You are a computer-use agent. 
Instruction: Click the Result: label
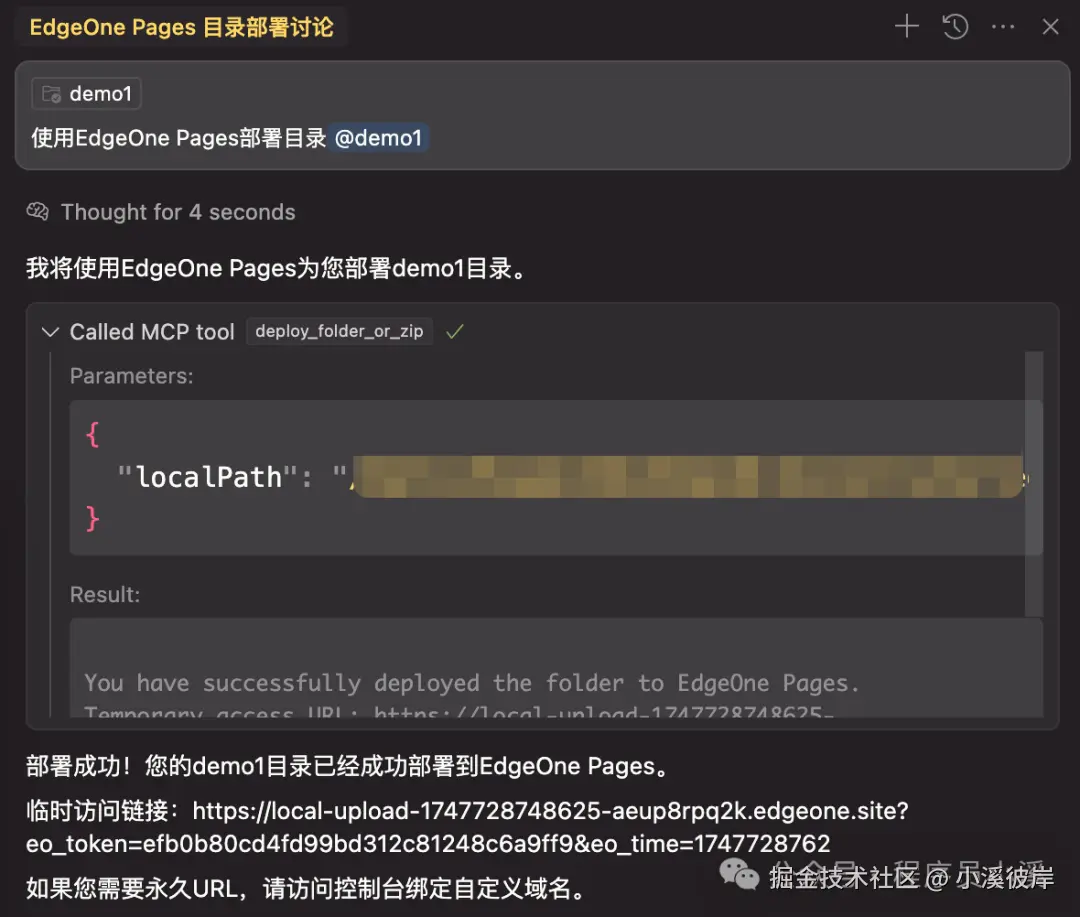pos(105,595)
